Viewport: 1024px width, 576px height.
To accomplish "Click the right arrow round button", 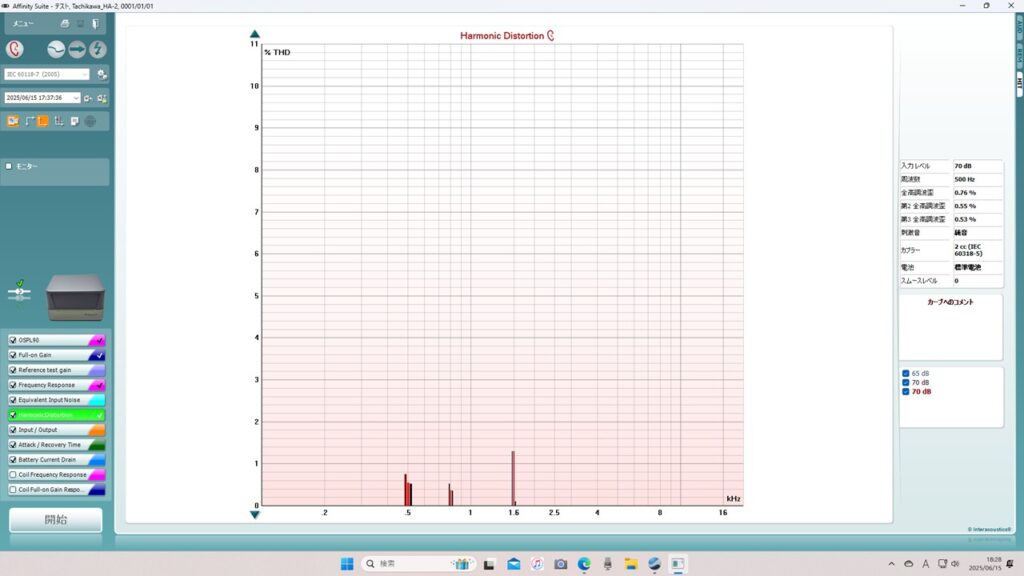I will (77, 49).
